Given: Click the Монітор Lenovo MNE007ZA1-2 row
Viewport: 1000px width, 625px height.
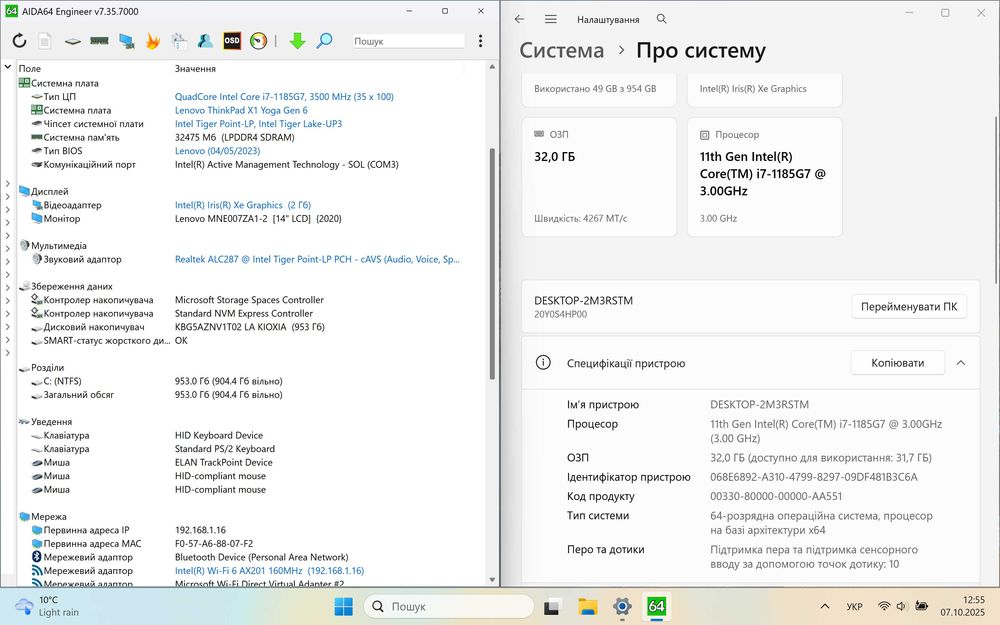Looking at the screenshot, I should [253, 219].
